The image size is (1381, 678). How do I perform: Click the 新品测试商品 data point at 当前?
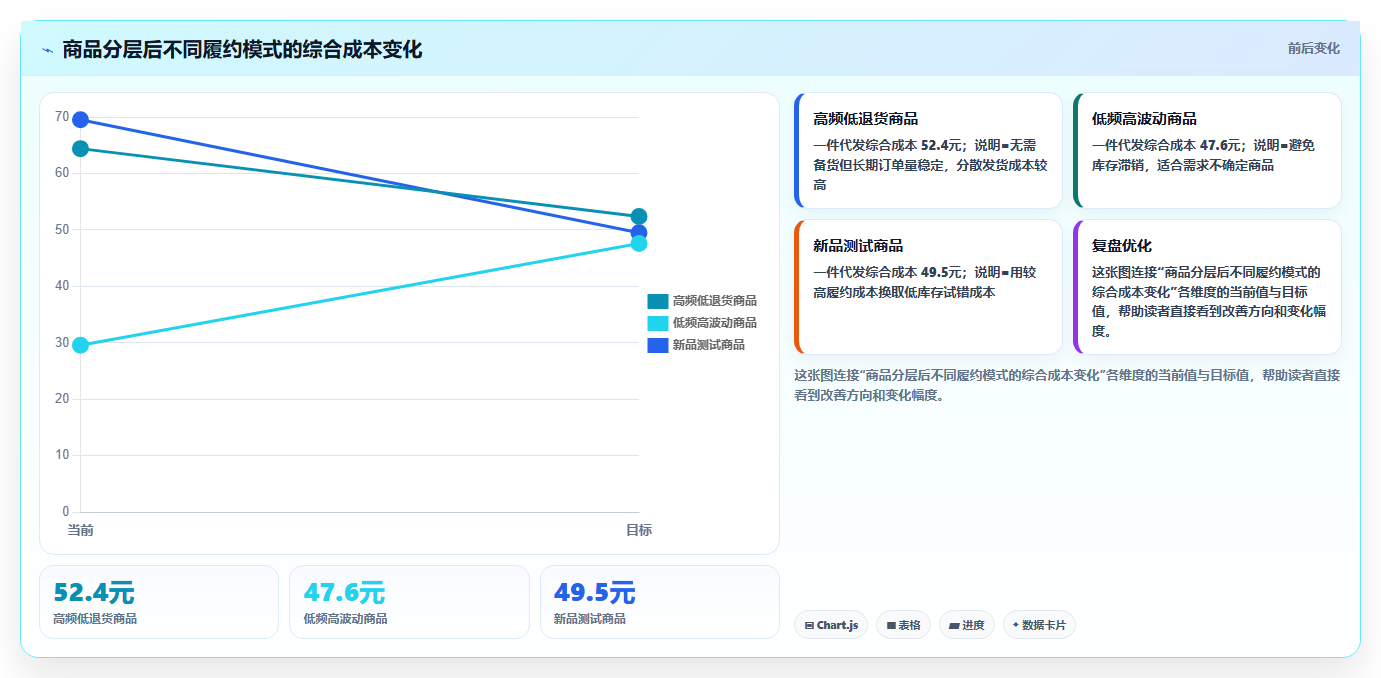point(80,120)
